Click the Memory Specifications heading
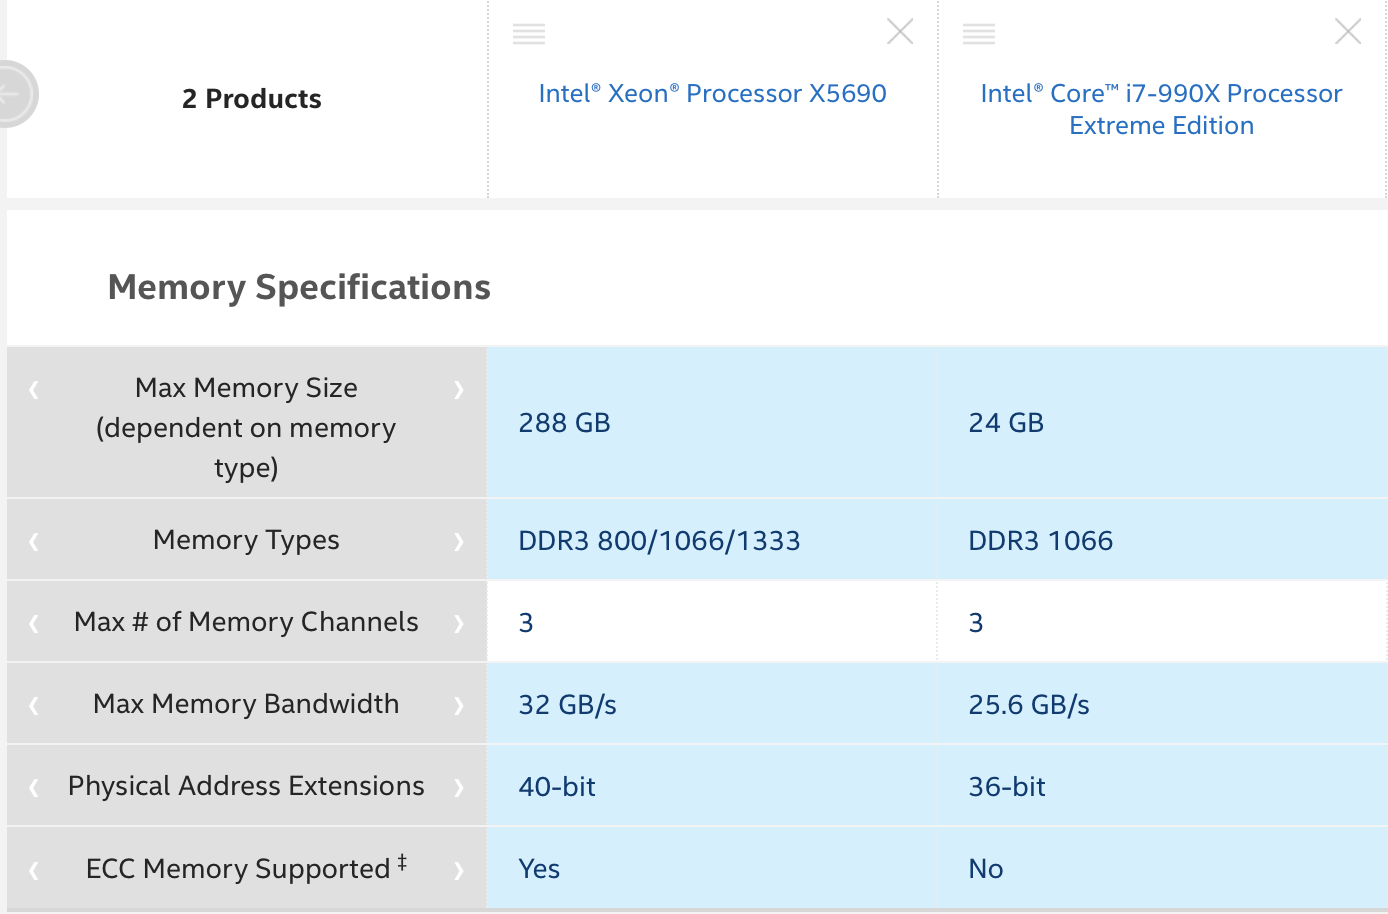1388x914 pixels. [299, 288]
